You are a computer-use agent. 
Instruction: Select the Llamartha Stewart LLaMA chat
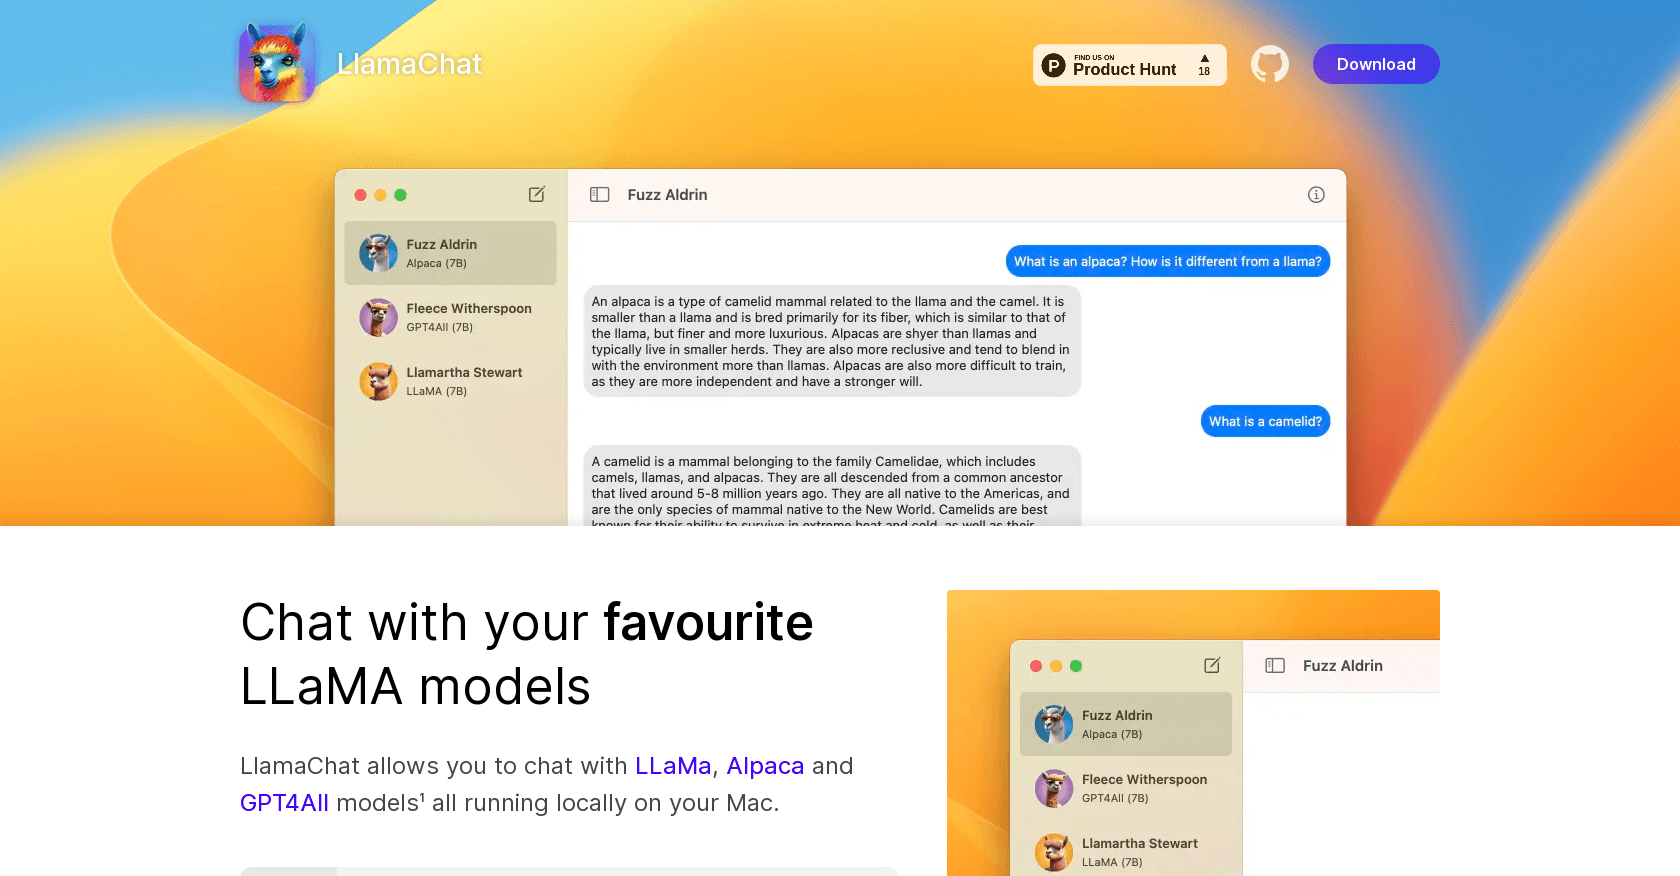pos(450,381)
